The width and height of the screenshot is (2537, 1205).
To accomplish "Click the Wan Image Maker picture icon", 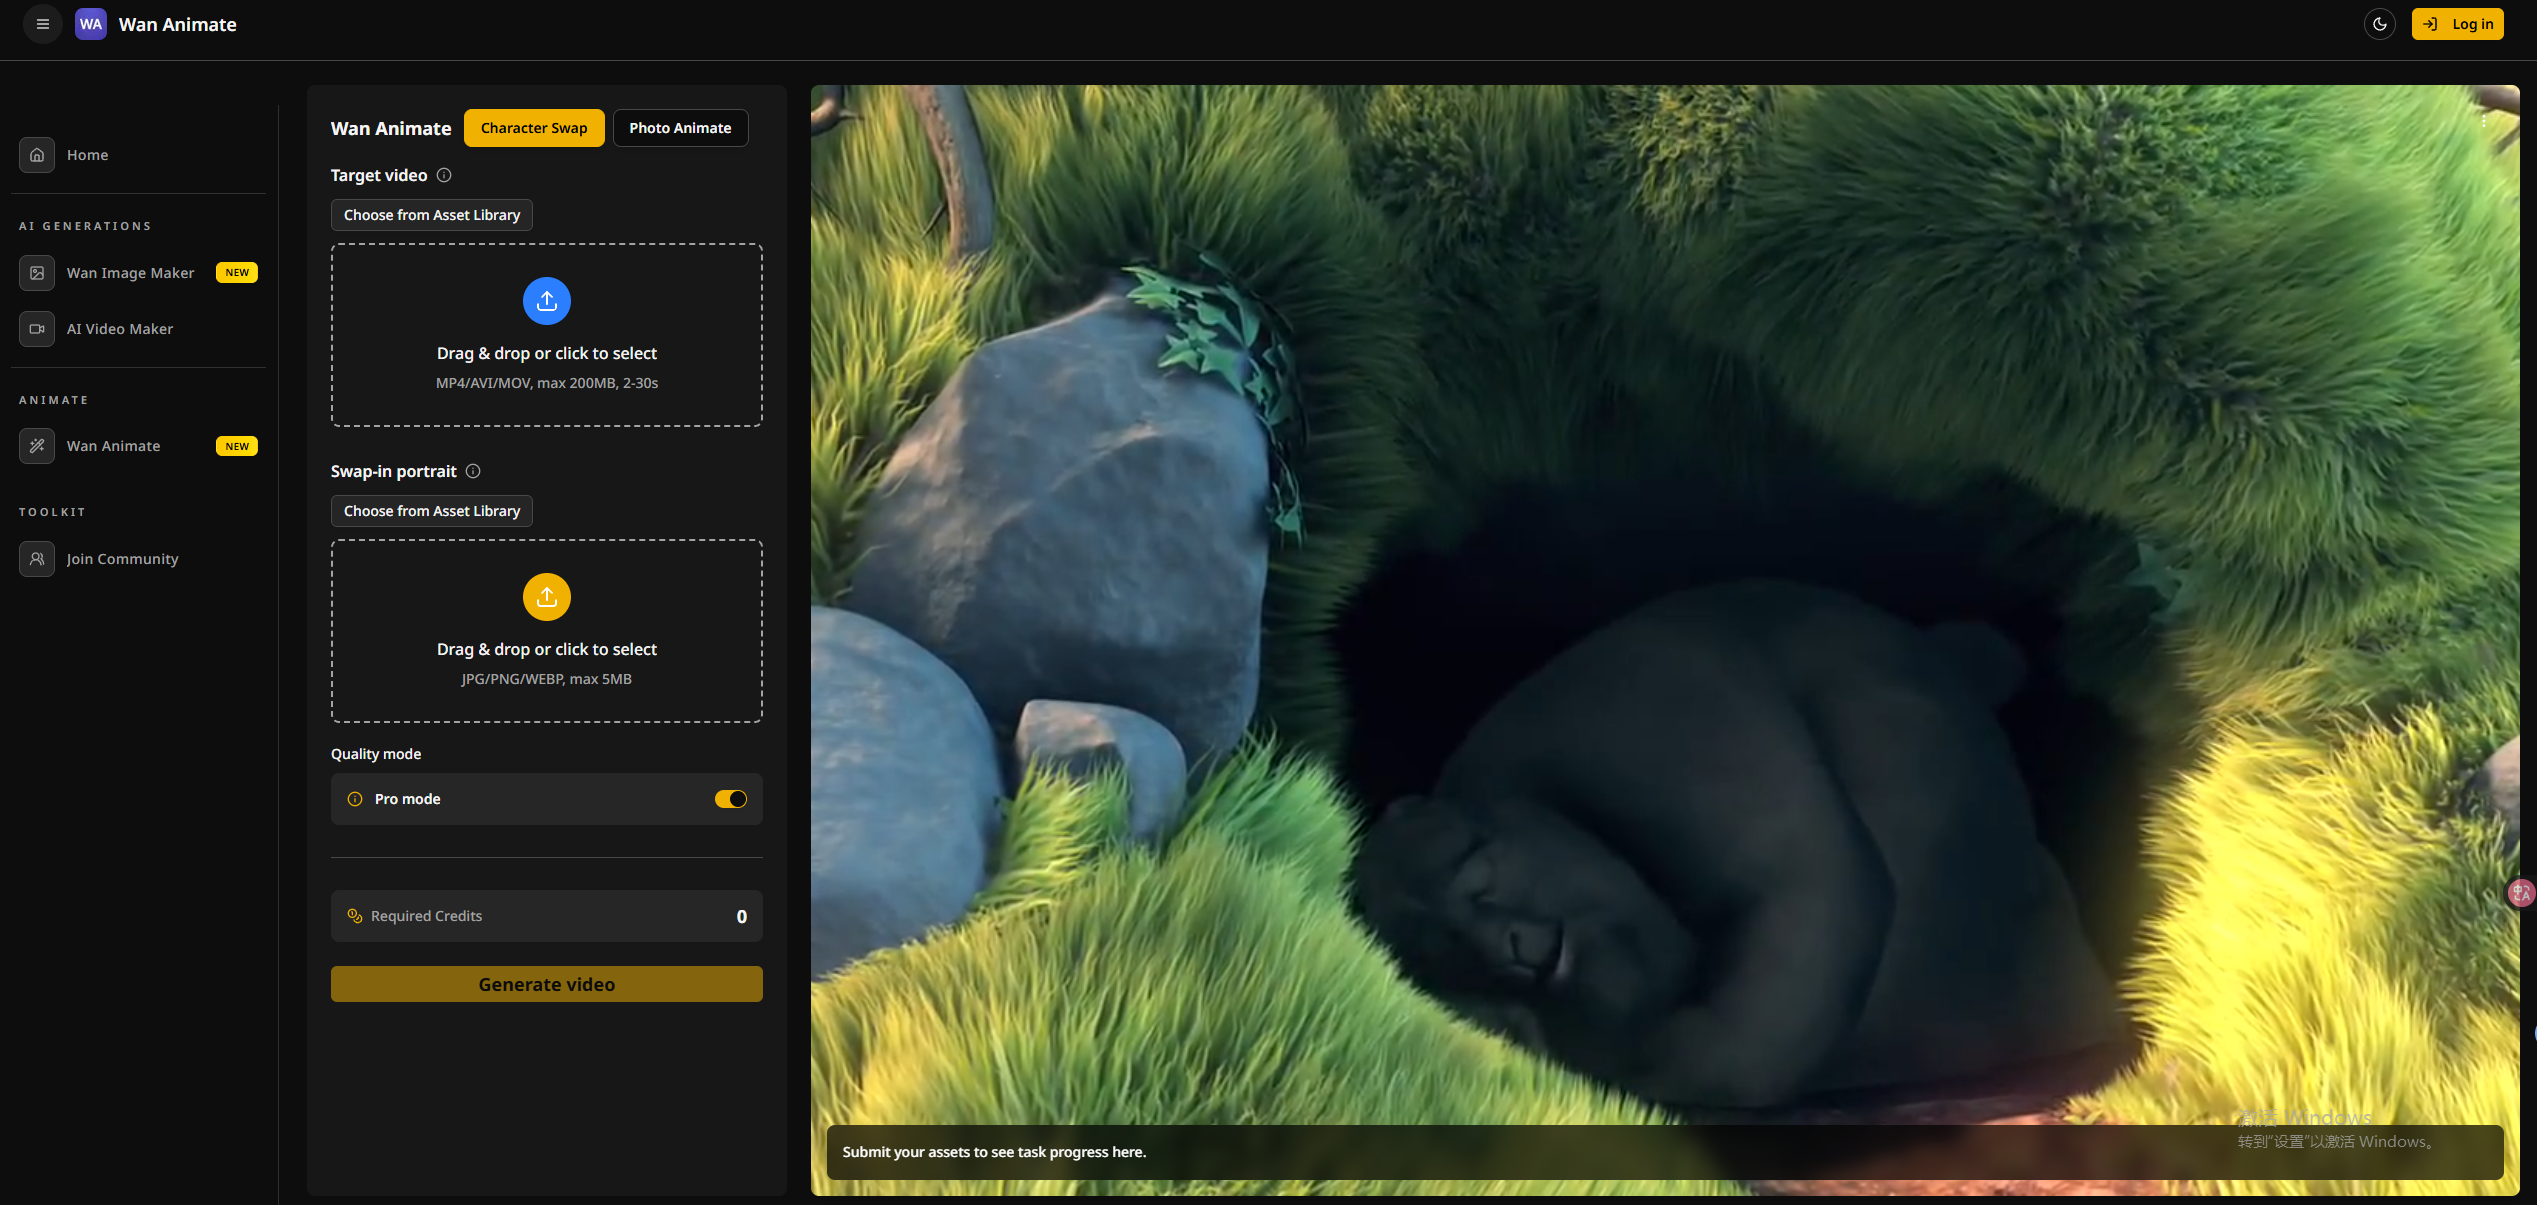I will tap(37, 273).
